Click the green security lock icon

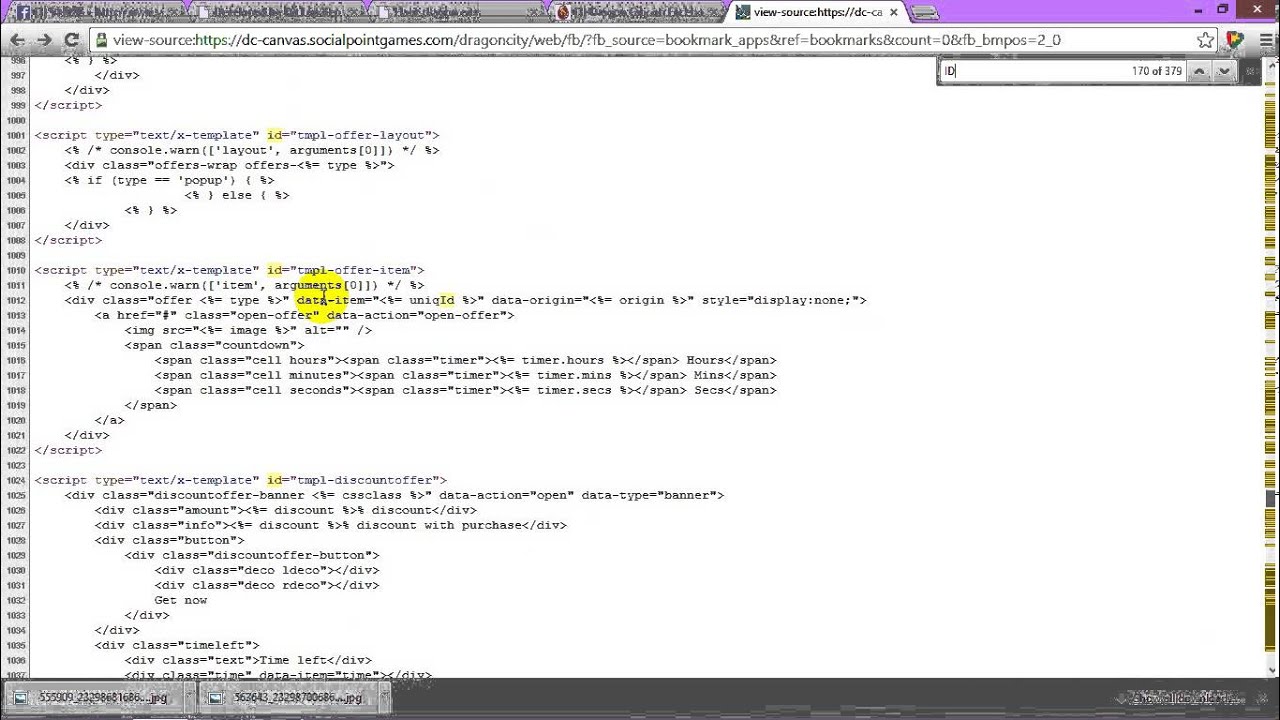(x=101, y=40)
